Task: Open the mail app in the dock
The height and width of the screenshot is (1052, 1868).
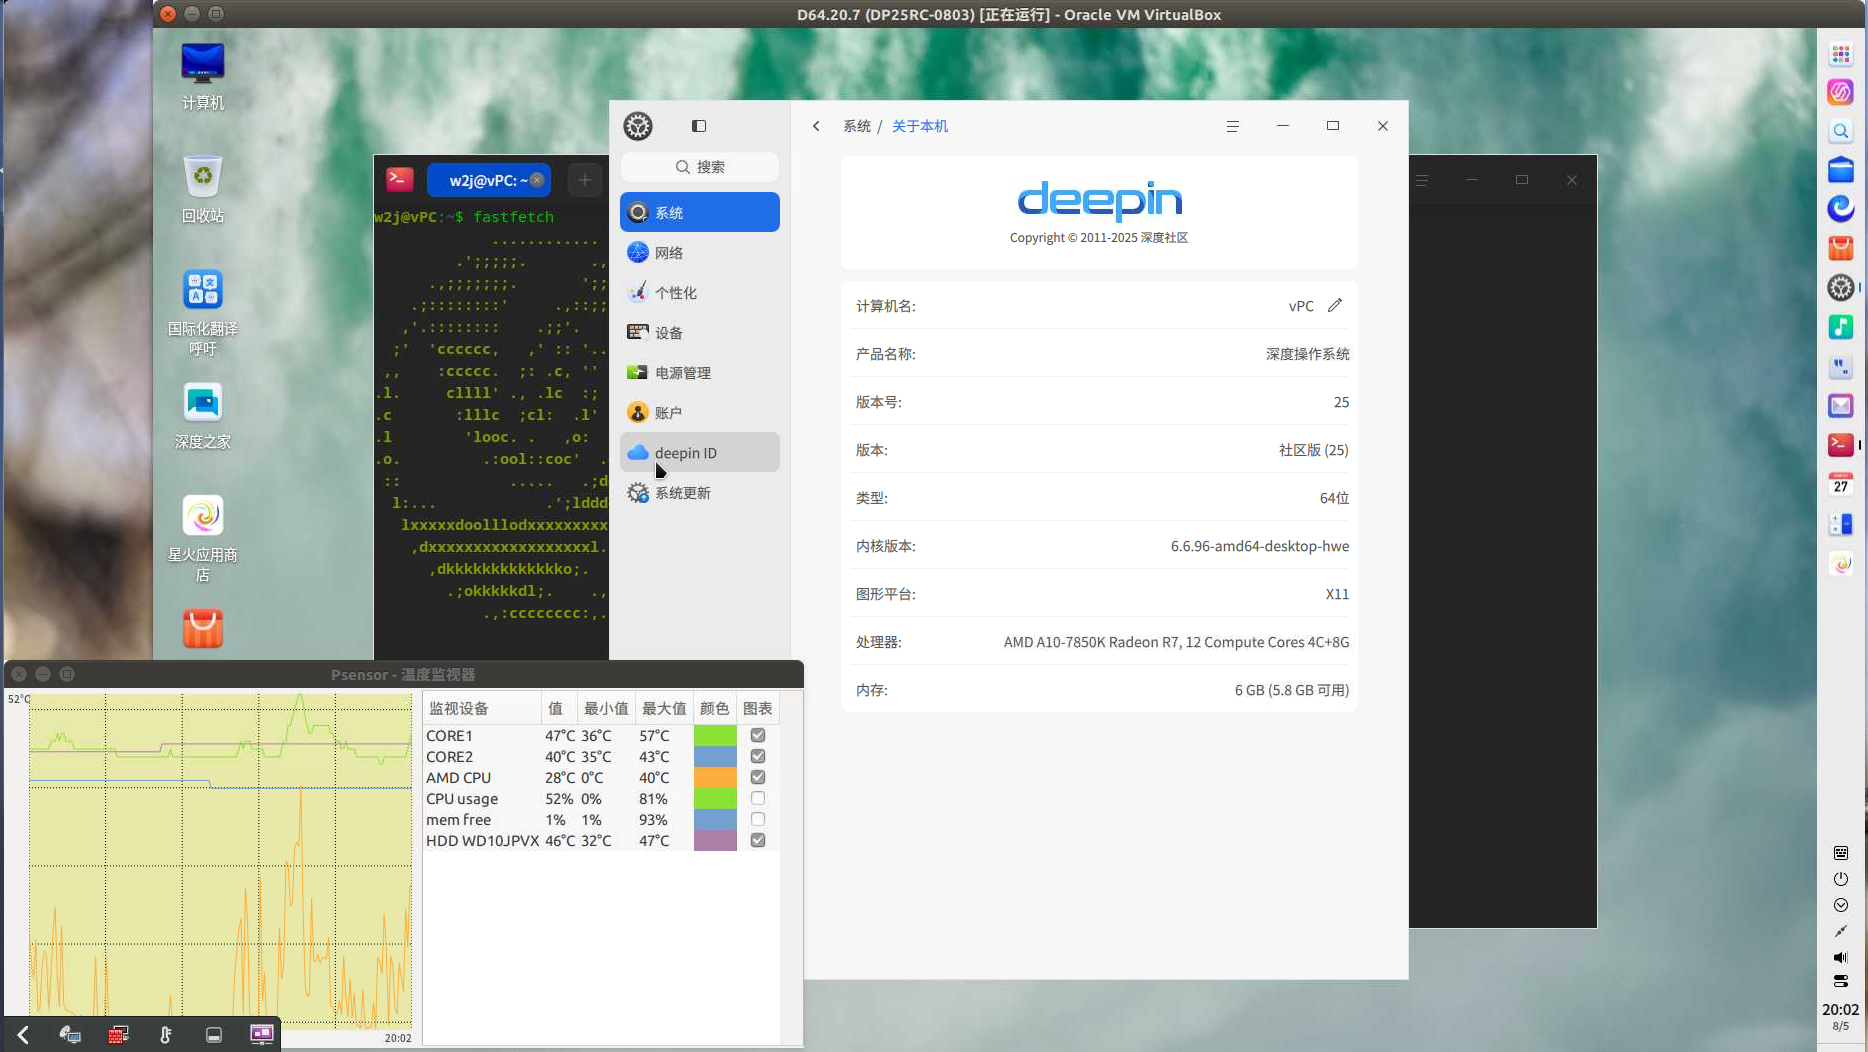Action: (x=1841, y=405)
